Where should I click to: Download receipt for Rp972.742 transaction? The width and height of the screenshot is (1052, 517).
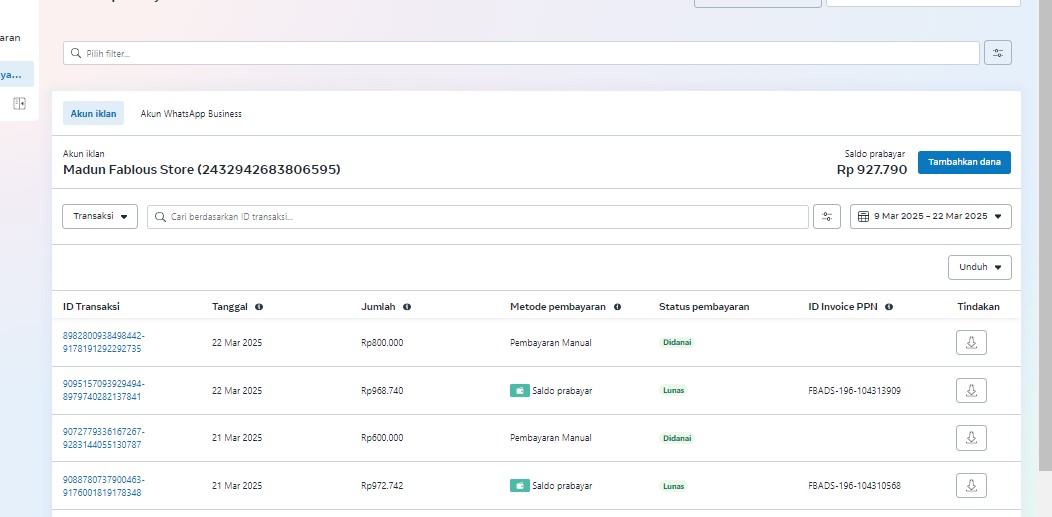(x=970, y=486)
